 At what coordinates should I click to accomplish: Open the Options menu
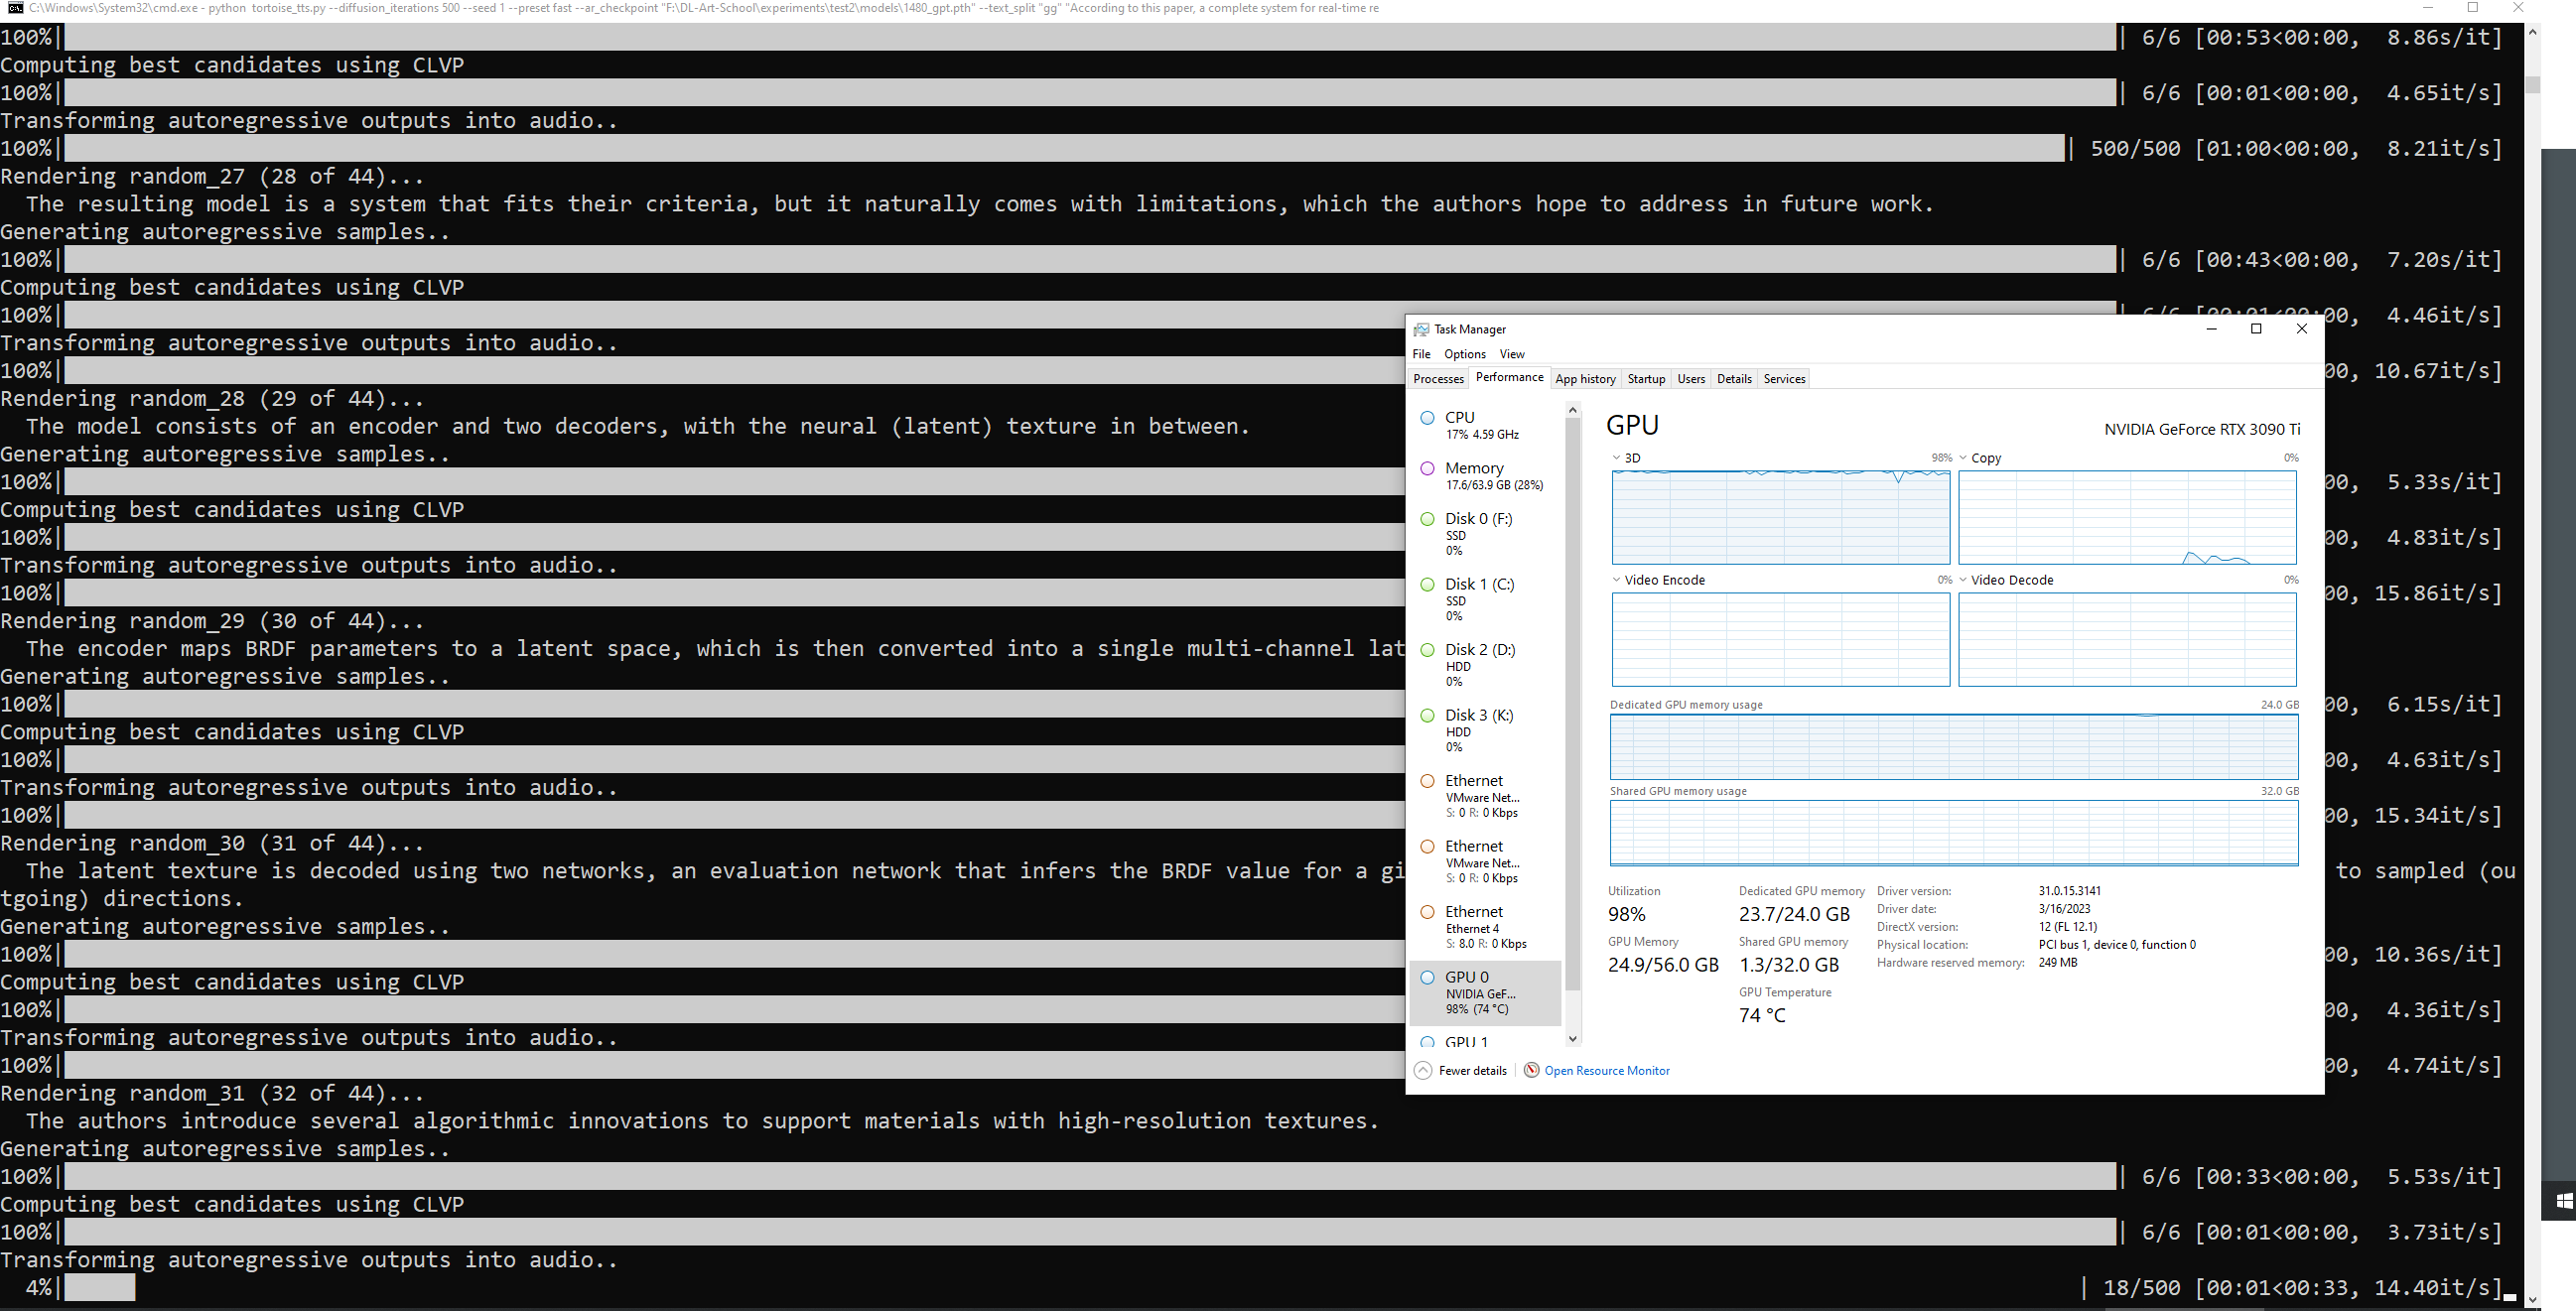(1464, 354)
